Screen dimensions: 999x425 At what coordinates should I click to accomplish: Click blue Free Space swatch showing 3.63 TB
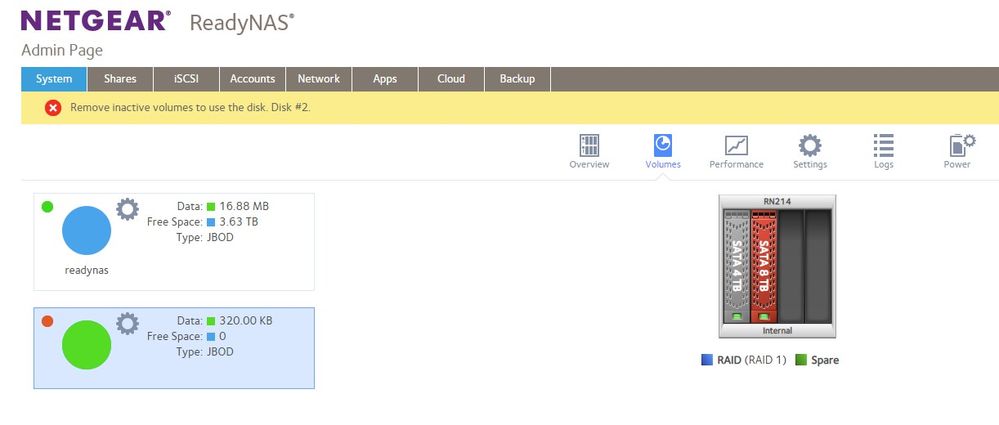click(x=211, y=222)
